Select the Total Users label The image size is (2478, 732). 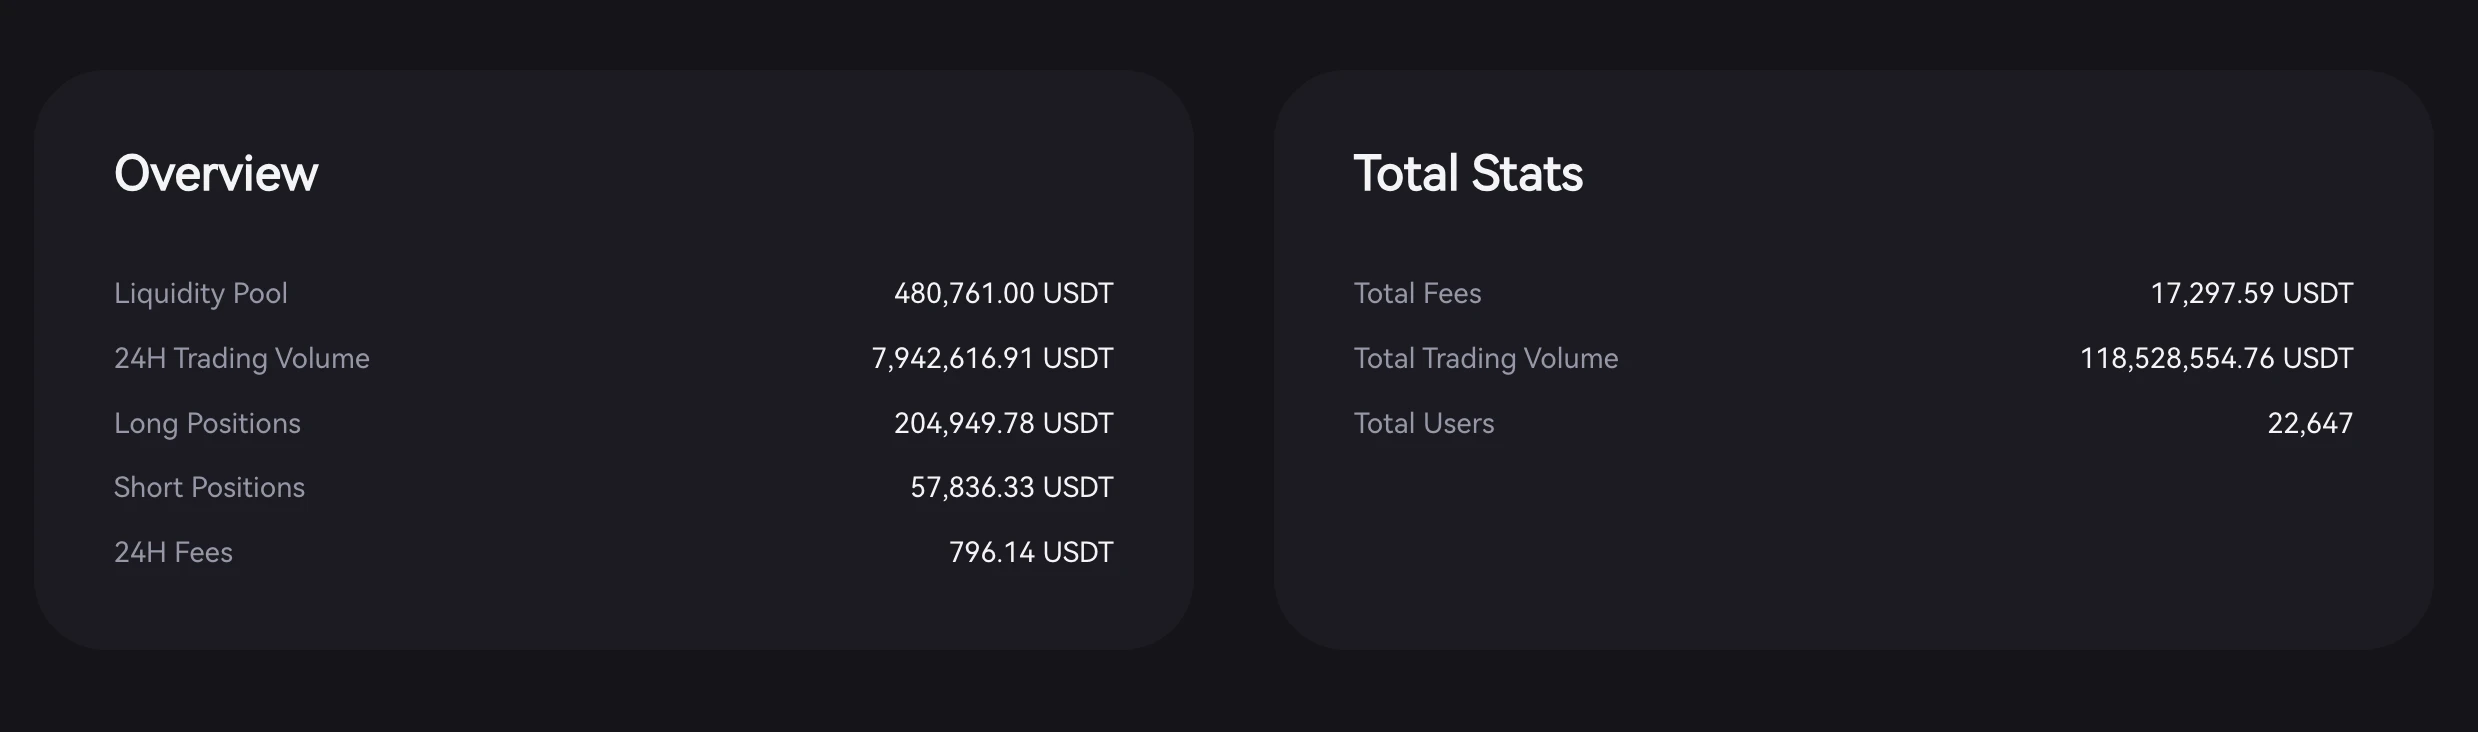pos(1423,423)
